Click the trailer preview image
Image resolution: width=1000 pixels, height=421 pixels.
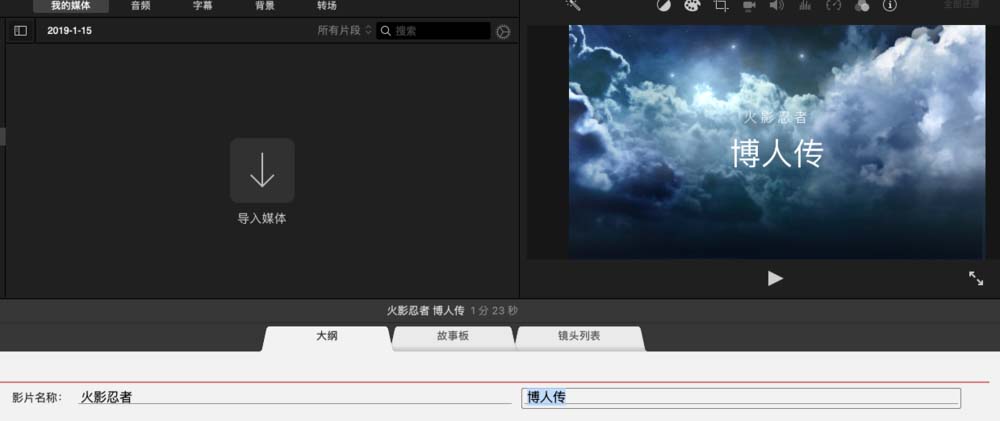pyautogui.click(x=777, y=142)
